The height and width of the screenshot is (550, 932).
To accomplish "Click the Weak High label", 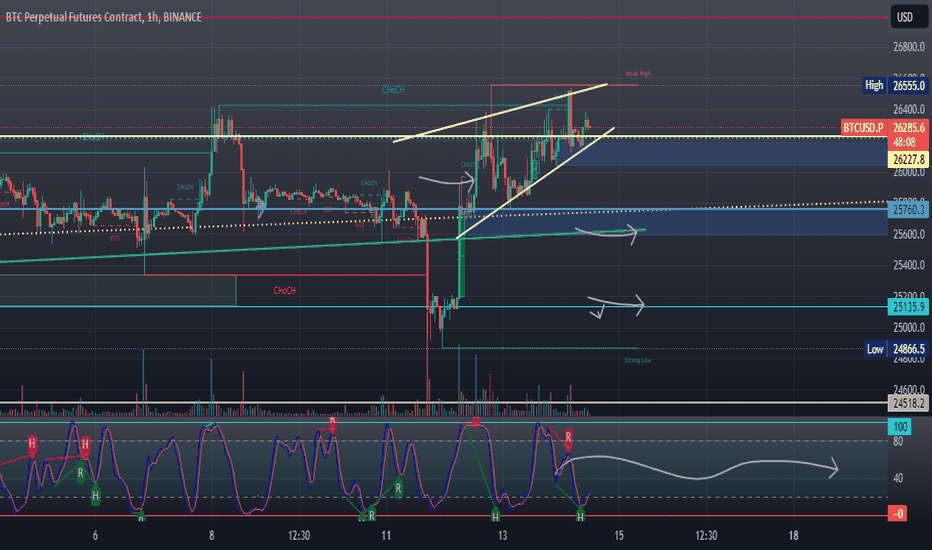I will (638, 74).
